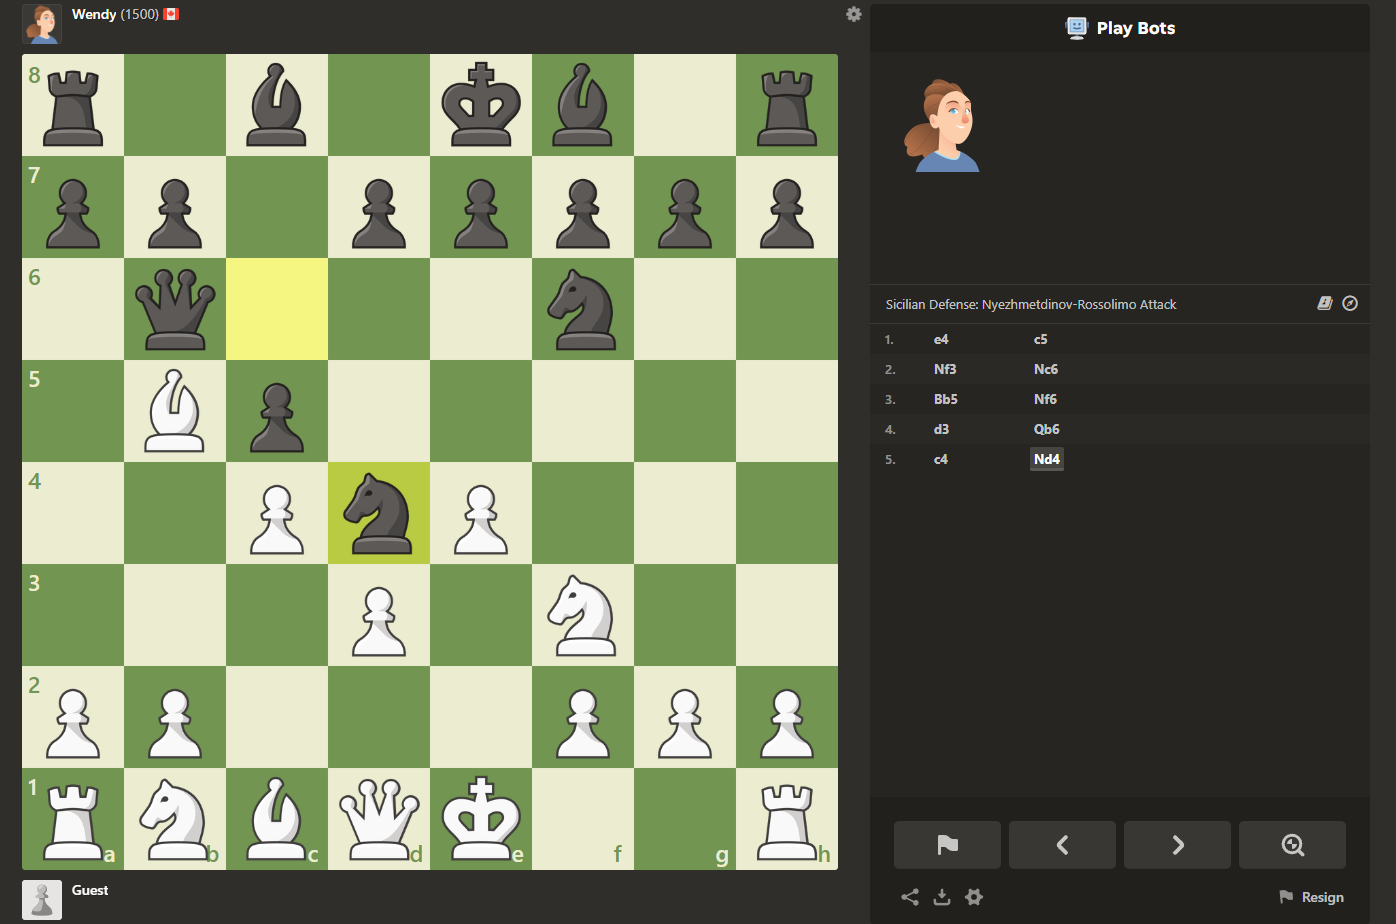This screenshot has width=1396, height=924.
Task: Click the black knight on d4
Action: [x=379, y=513]
